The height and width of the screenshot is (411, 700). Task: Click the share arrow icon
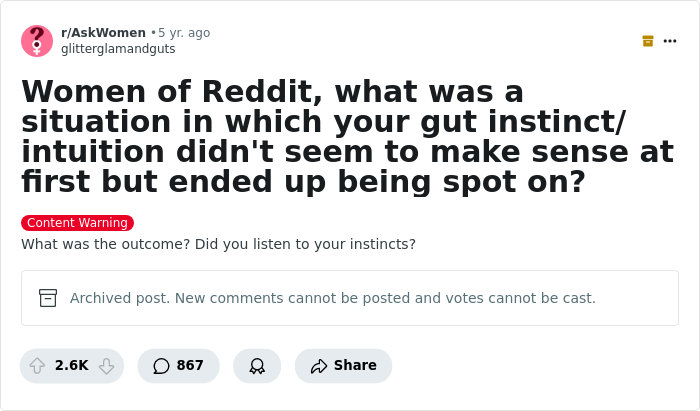[x=319, y=366]
